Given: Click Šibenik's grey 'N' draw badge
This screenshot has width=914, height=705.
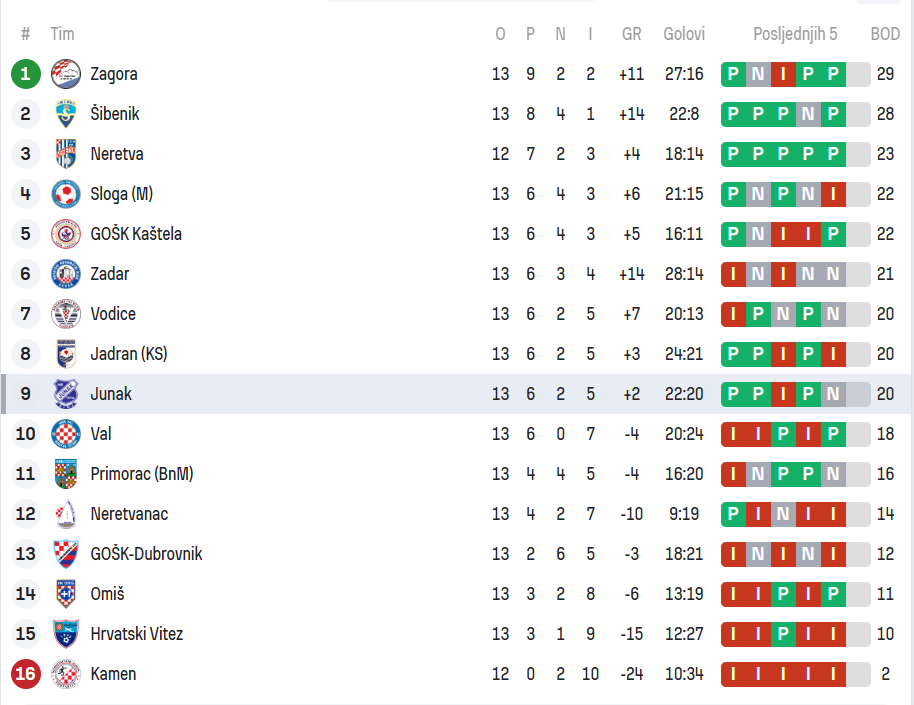Looking at the screenshot, I should tap(808, 114).
